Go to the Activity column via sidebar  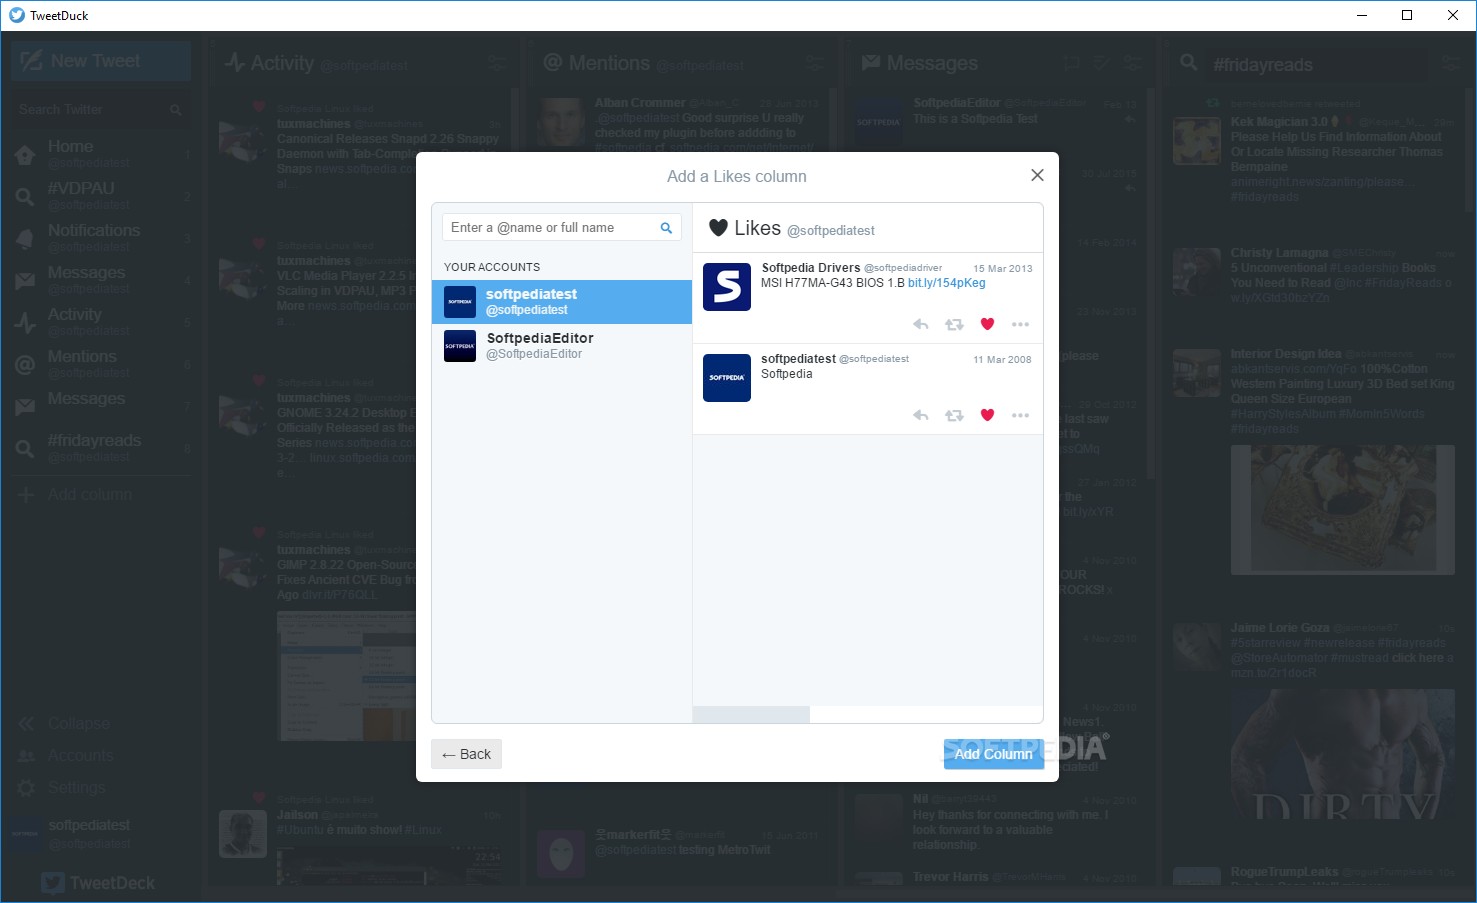[x=100, y=321]
